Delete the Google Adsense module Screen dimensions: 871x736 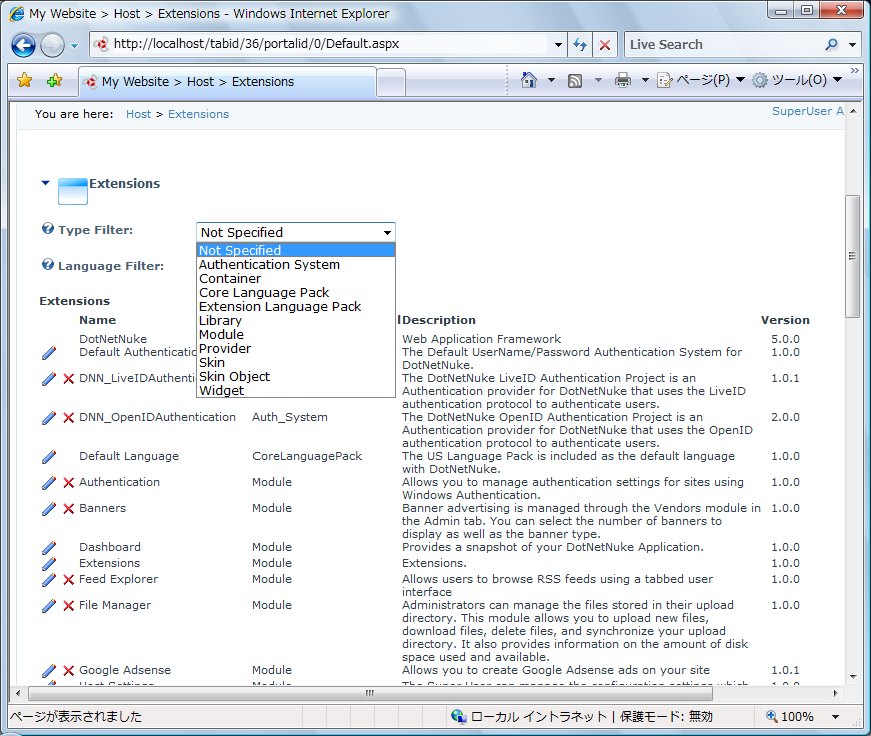point(68,671)
